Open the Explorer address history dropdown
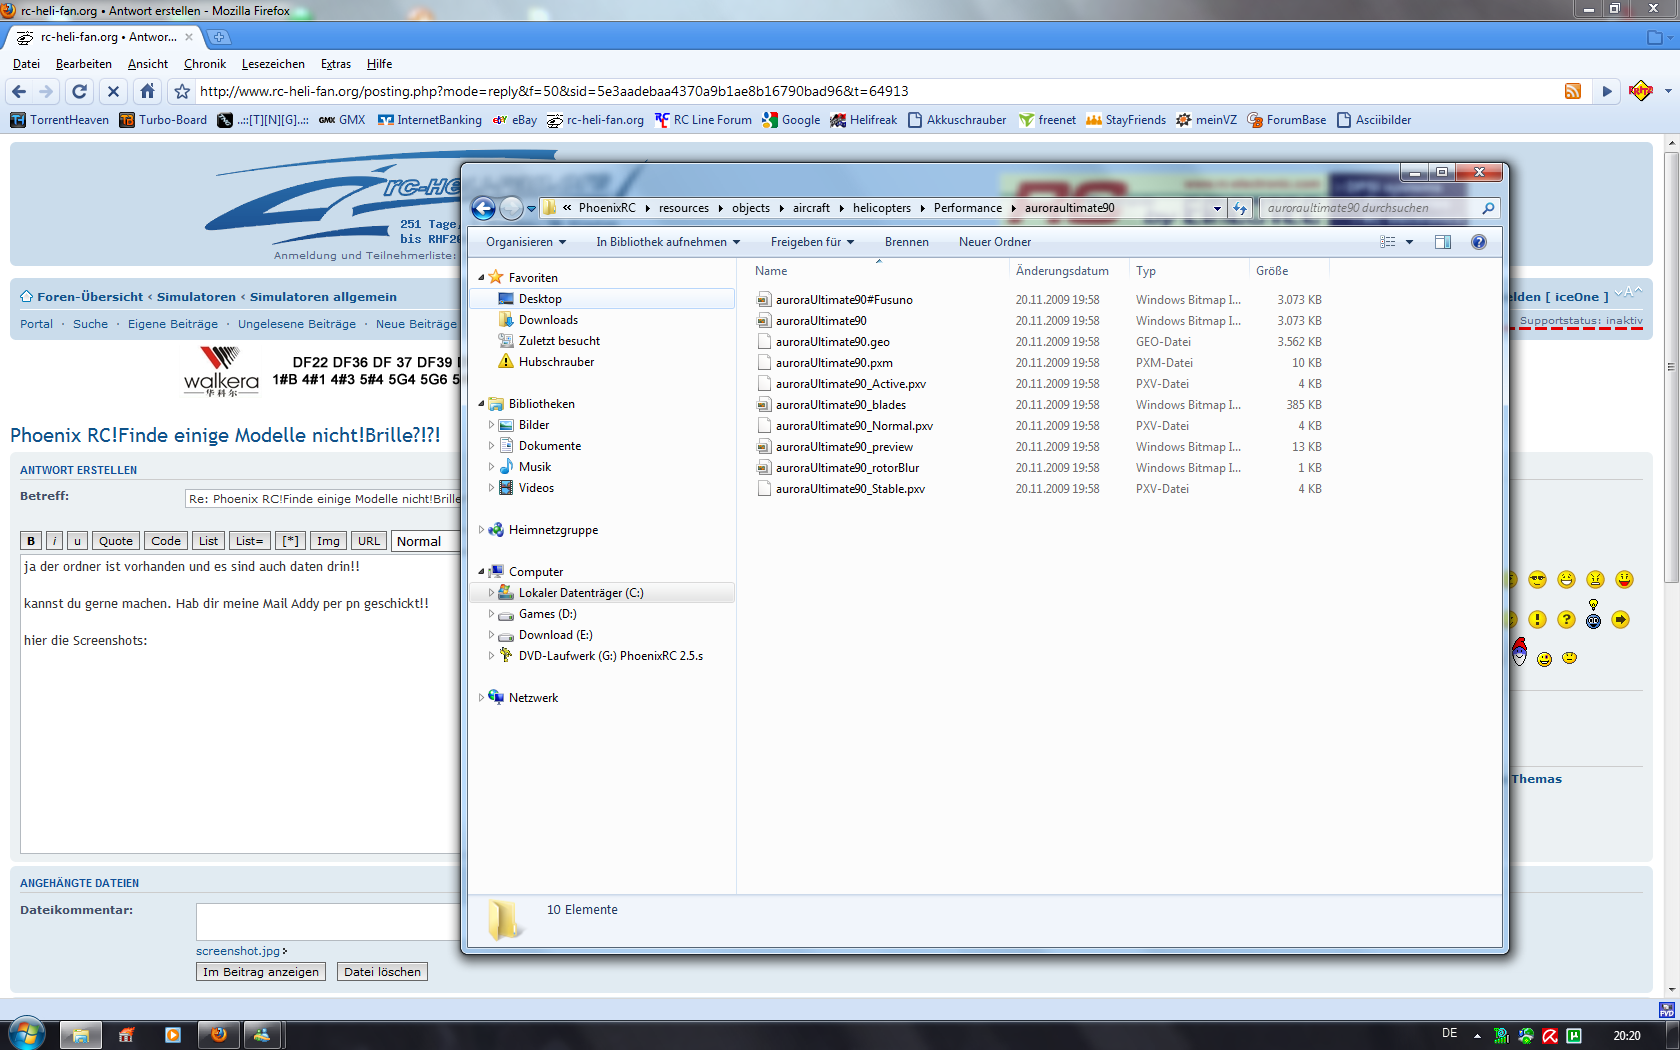The height and width of the screenshot is (1050, 1680). pyautogui.click(x=1217, y=208)
